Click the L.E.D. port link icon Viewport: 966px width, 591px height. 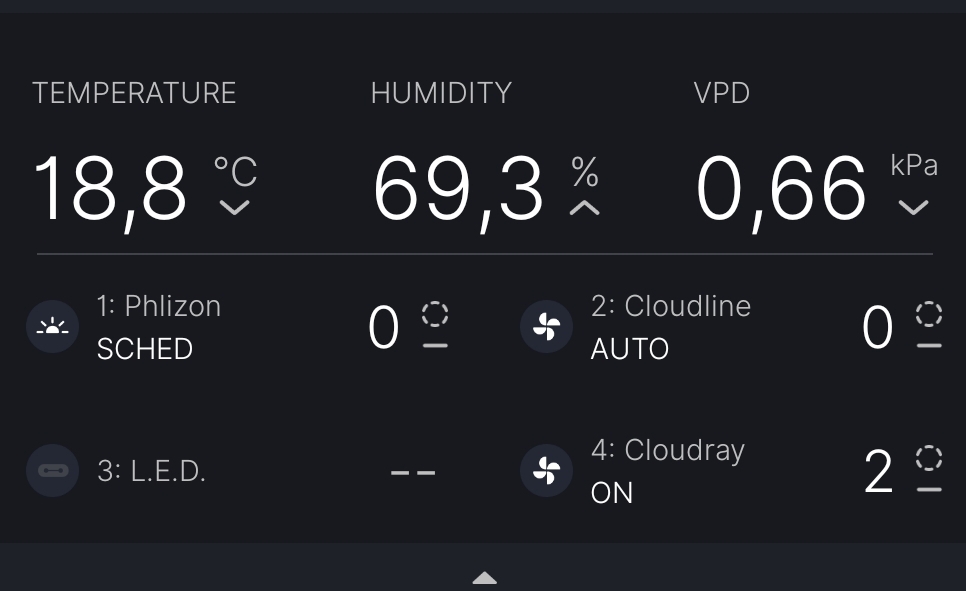[x=52, y=471]
